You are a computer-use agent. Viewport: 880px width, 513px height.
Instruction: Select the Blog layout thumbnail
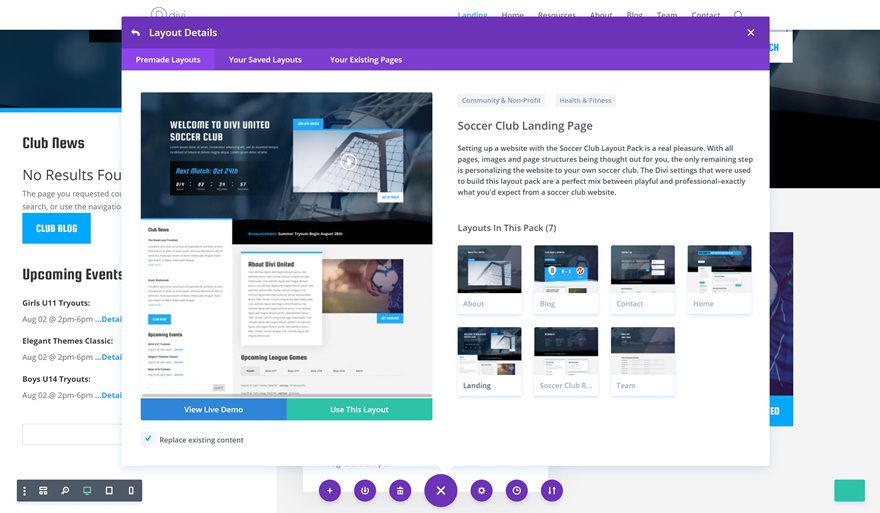pyautogui.click(x=566, y=279)
